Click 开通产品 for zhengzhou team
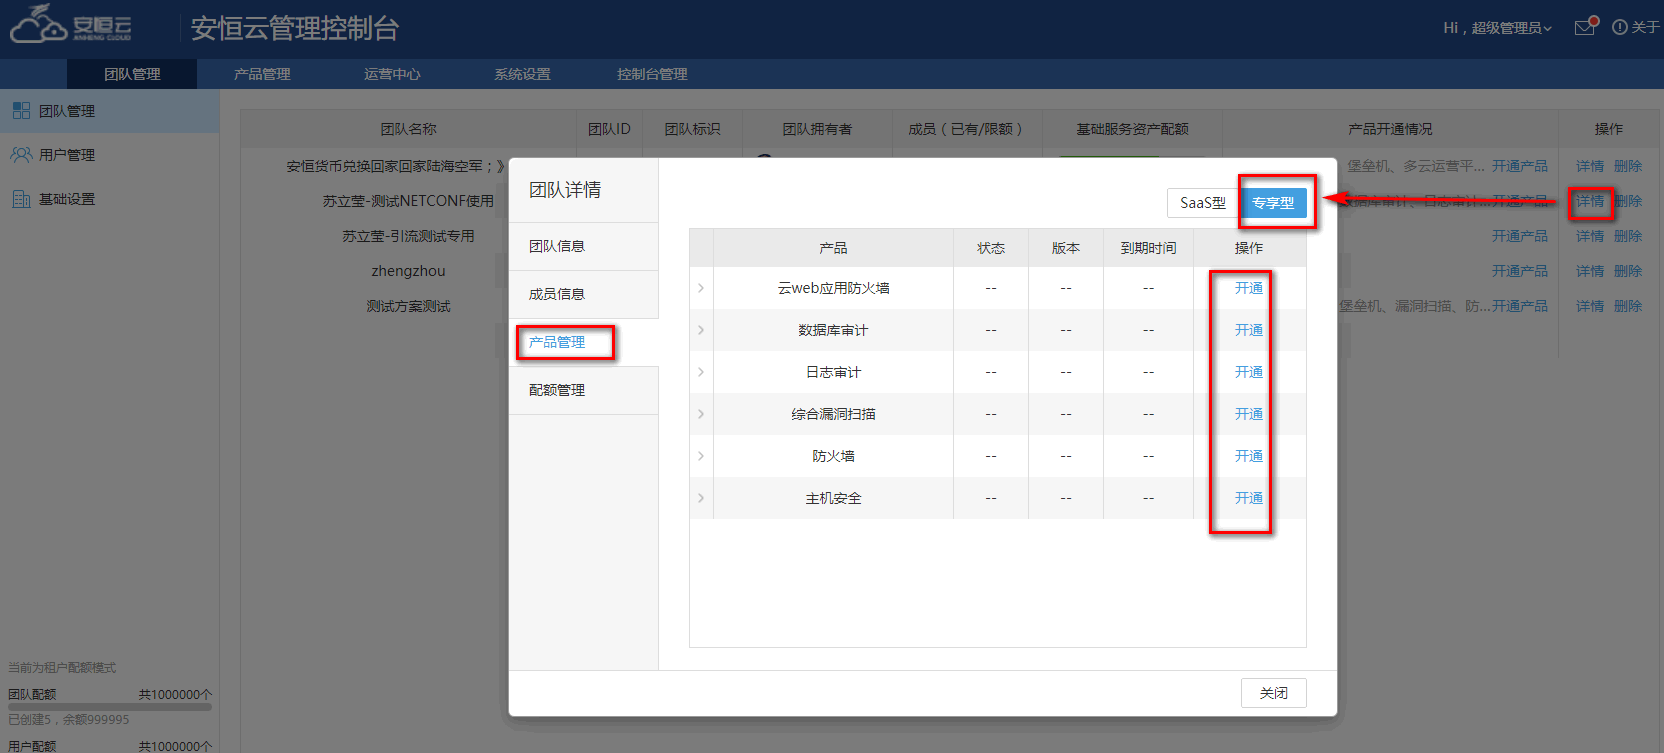Viewport: 1664px width, 753px height. coord(1520,271)
